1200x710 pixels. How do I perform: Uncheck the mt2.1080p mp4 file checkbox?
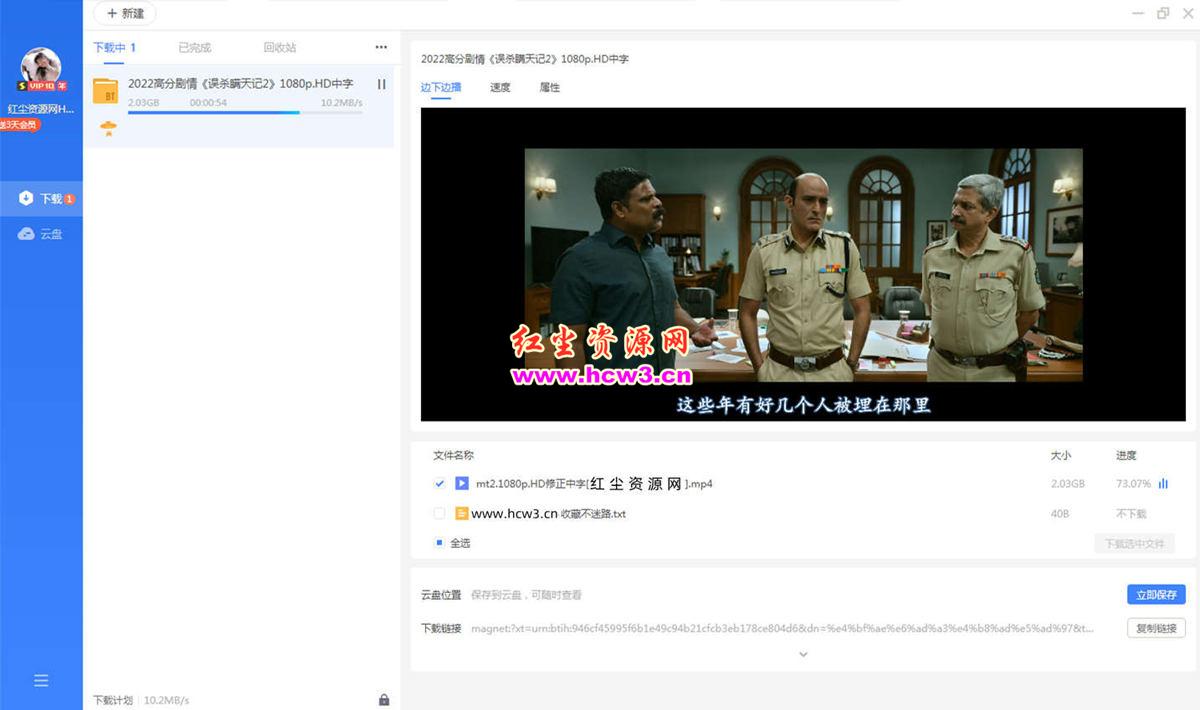coord(439,484)
